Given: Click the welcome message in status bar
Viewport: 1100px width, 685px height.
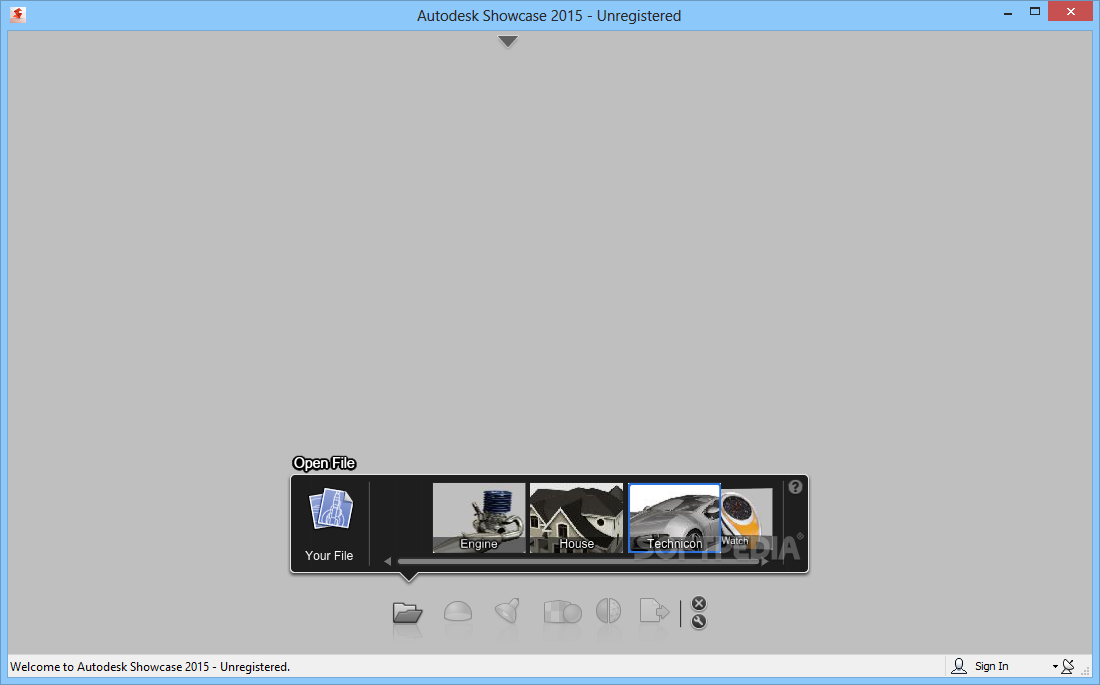Looking at the screenshot, I should (150, 667).
